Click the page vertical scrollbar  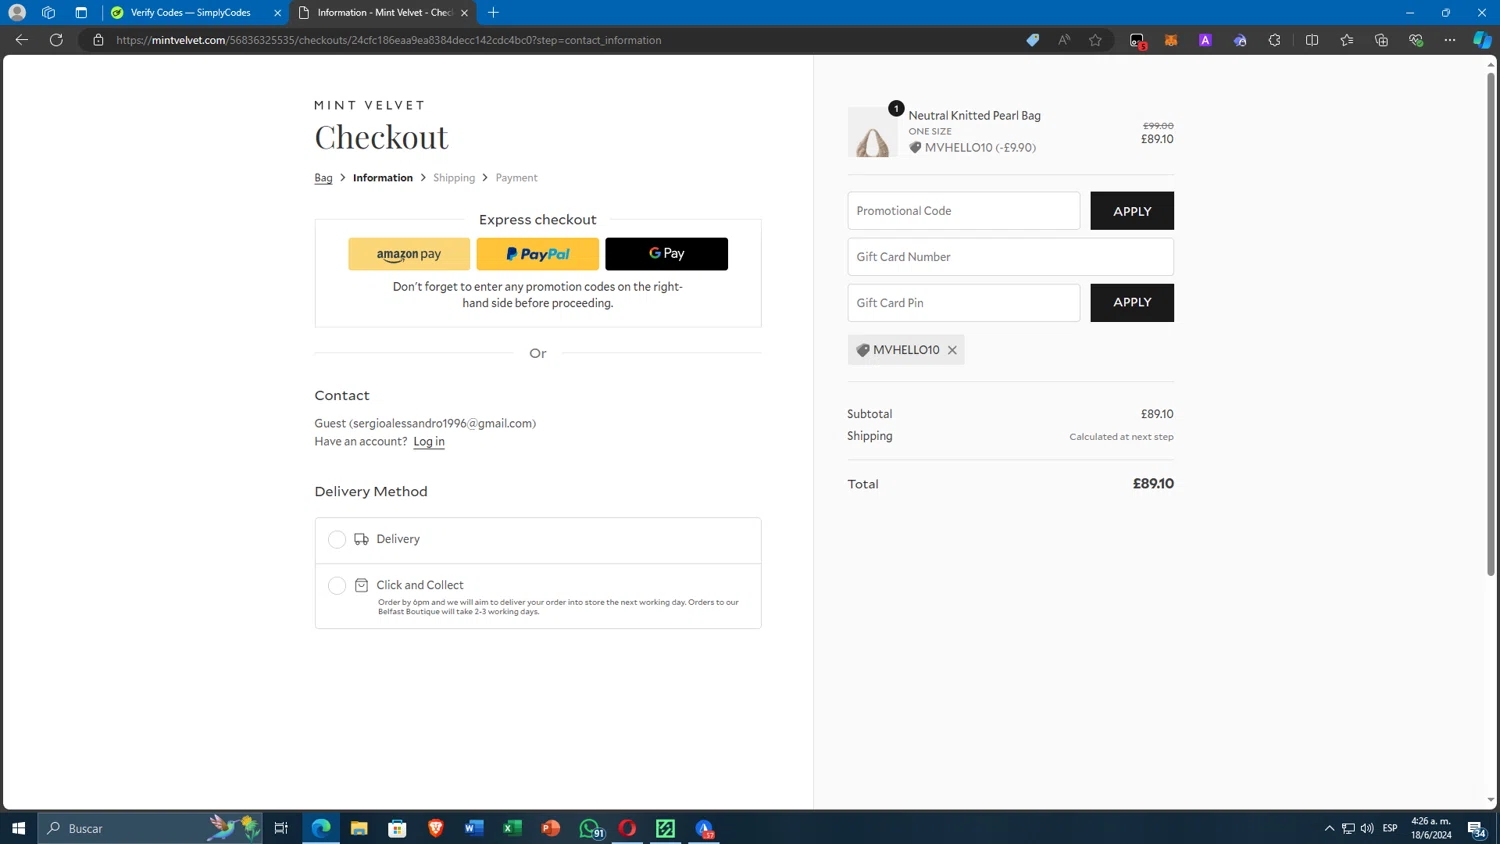[x=1490, y=324]
